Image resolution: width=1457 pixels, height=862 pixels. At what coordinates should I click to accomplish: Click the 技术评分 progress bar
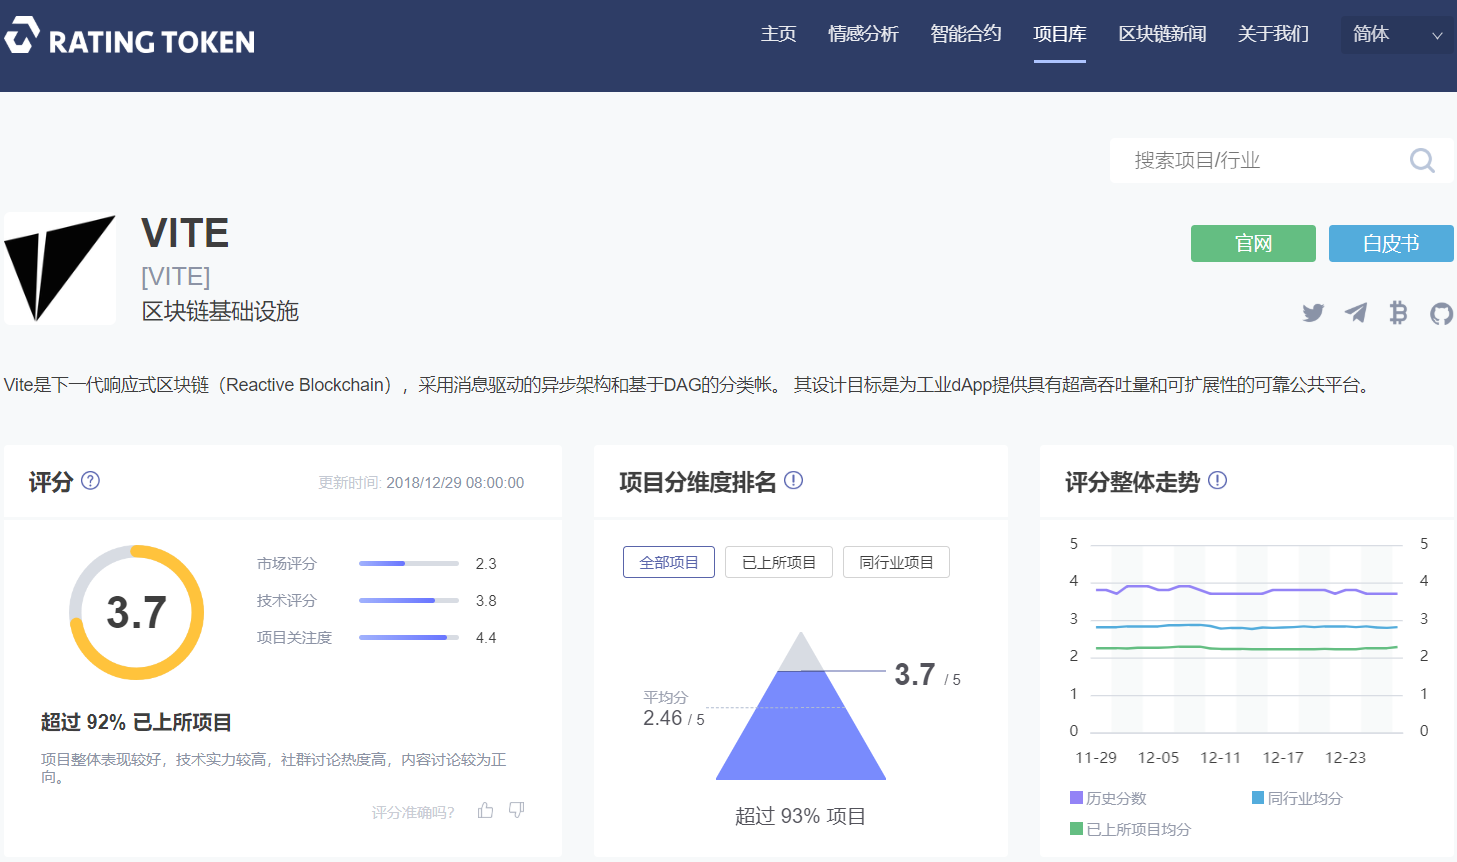click(x=409, y=601)
